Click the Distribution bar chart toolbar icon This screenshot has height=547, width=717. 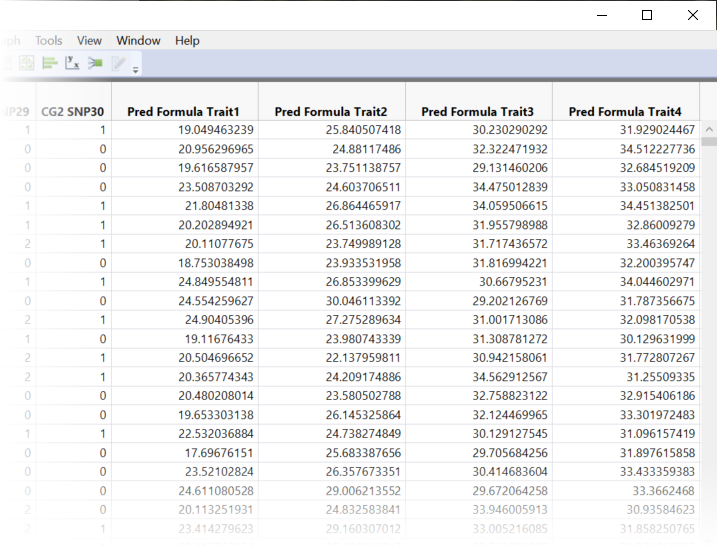[x=49, y=63]
